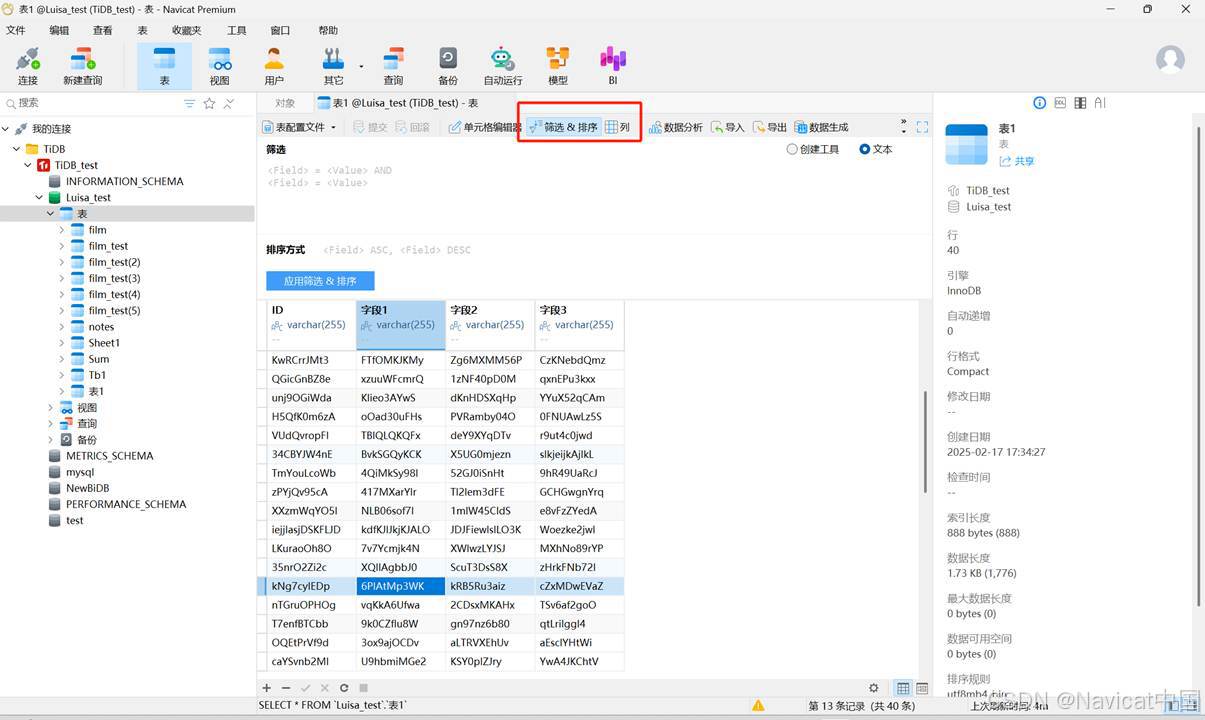Click the collapse icon beside the star
Viewport: 1205px width, 720px height.
(229, 103)
